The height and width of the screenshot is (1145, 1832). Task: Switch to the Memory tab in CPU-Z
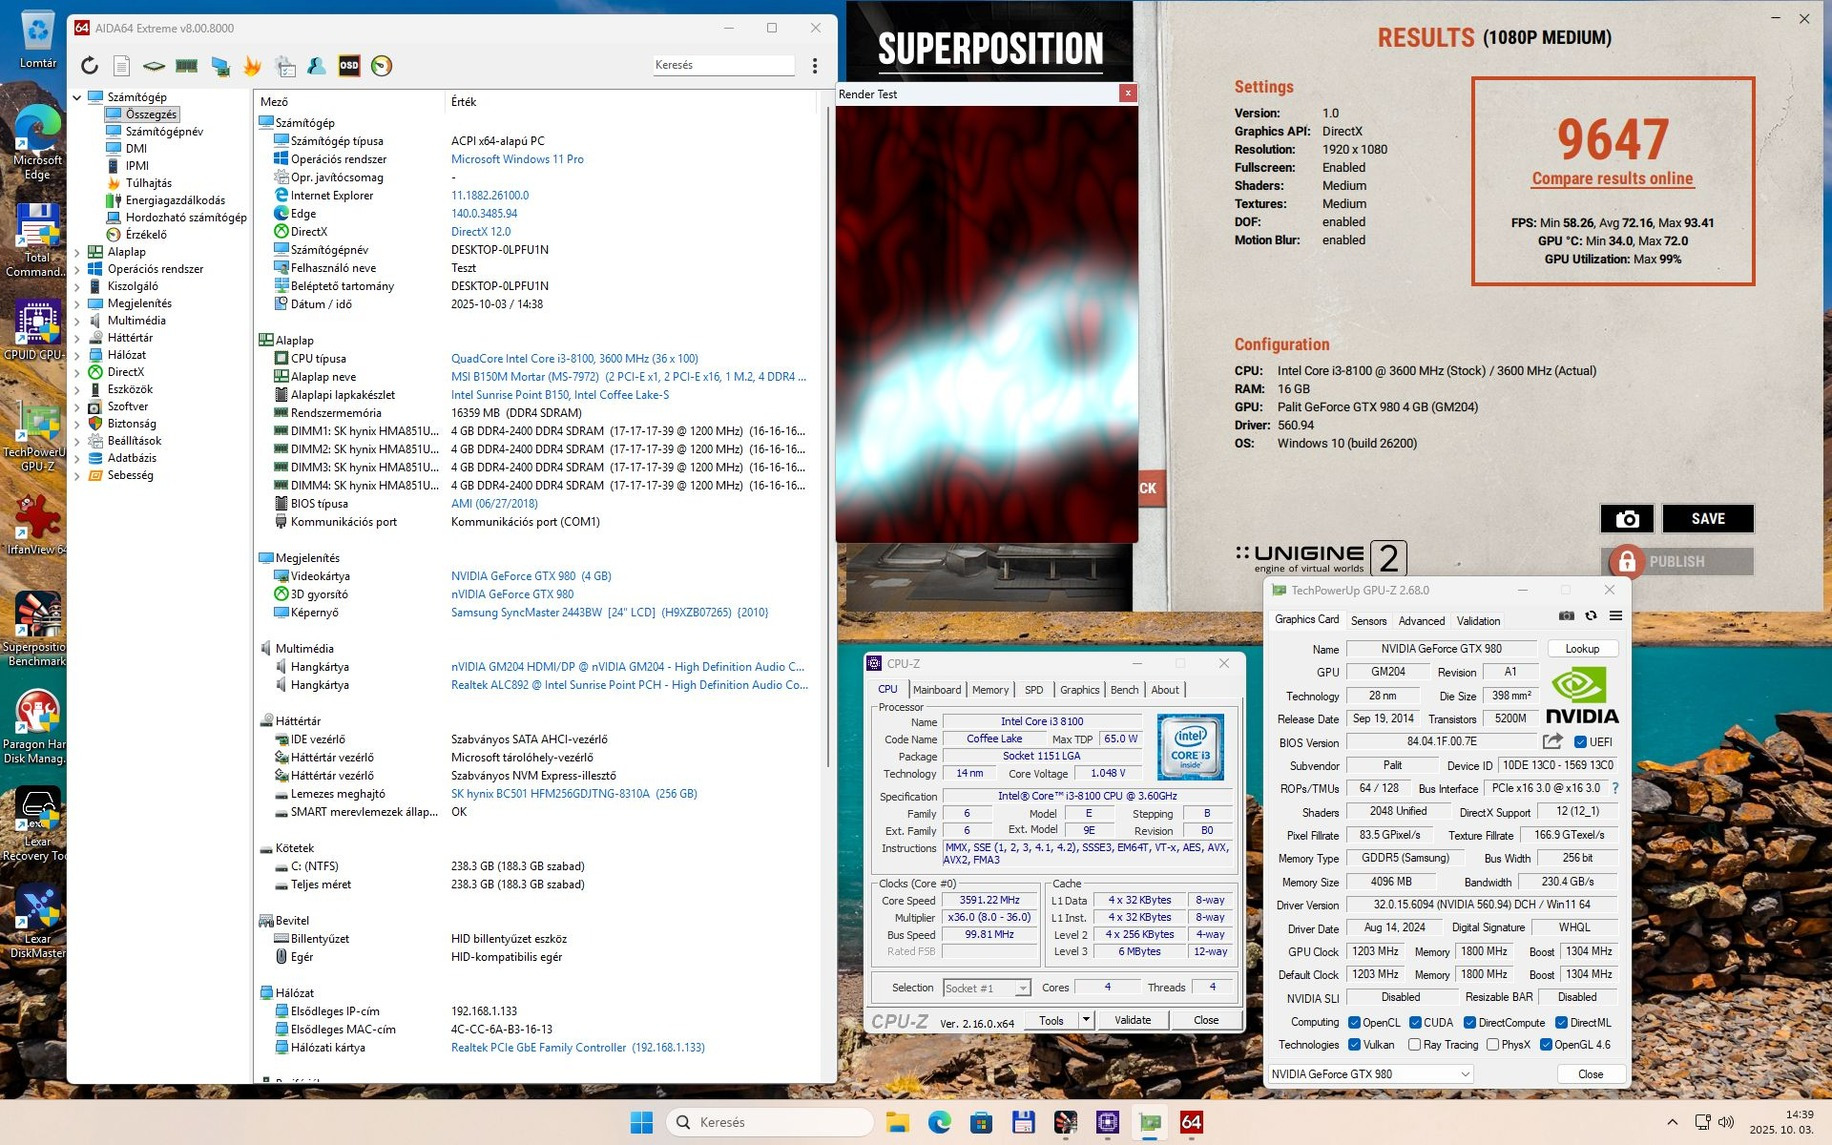tap(990, 690)
